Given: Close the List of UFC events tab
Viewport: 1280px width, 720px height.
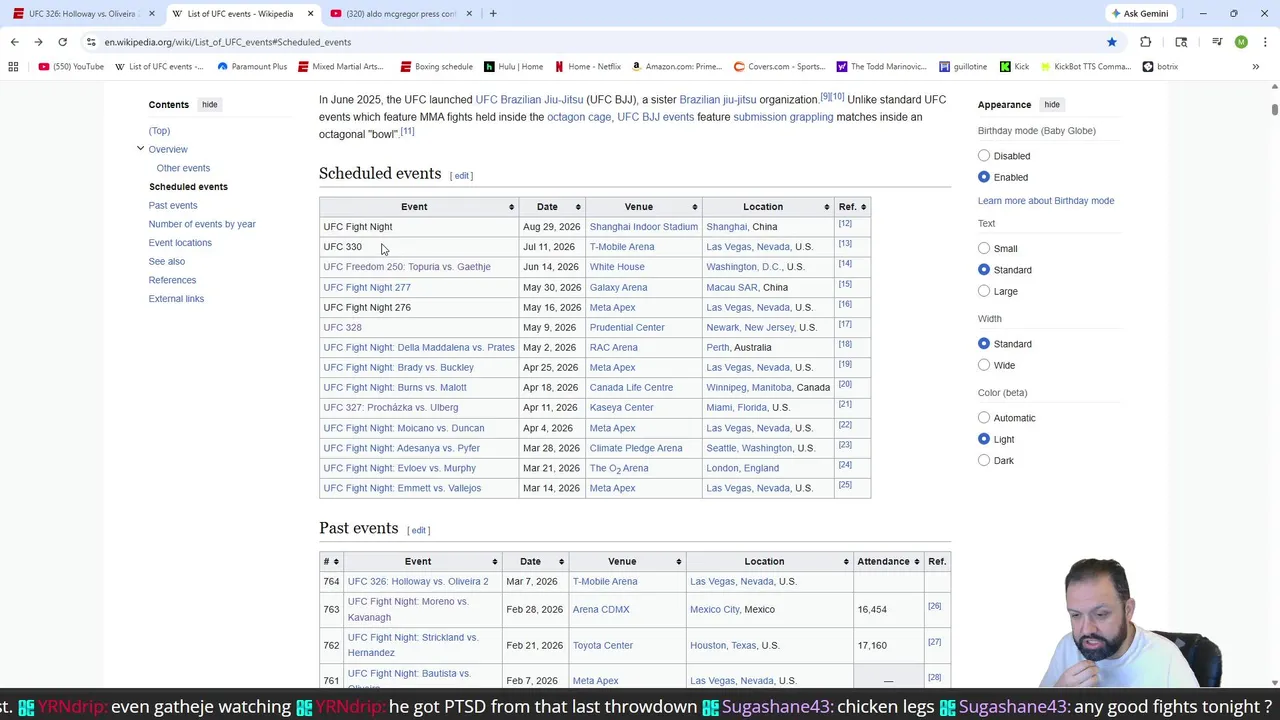Looking at the screenshot, I should pos(310,14).
